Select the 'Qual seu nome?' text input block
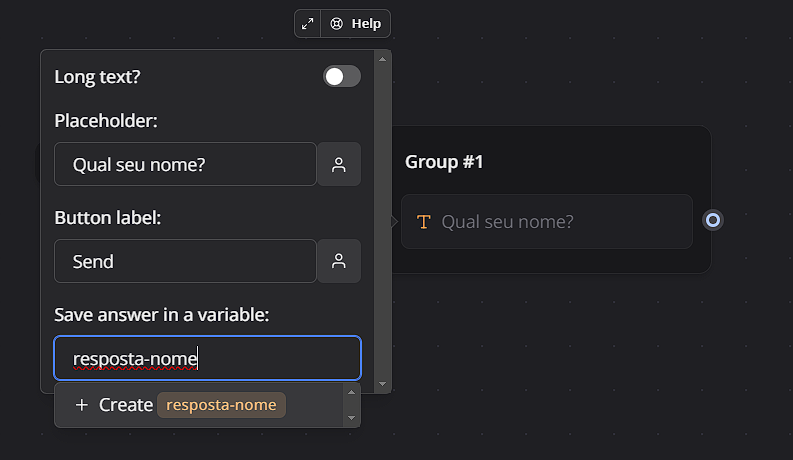This screenshot has height=460, width=793. coord(546,221)
